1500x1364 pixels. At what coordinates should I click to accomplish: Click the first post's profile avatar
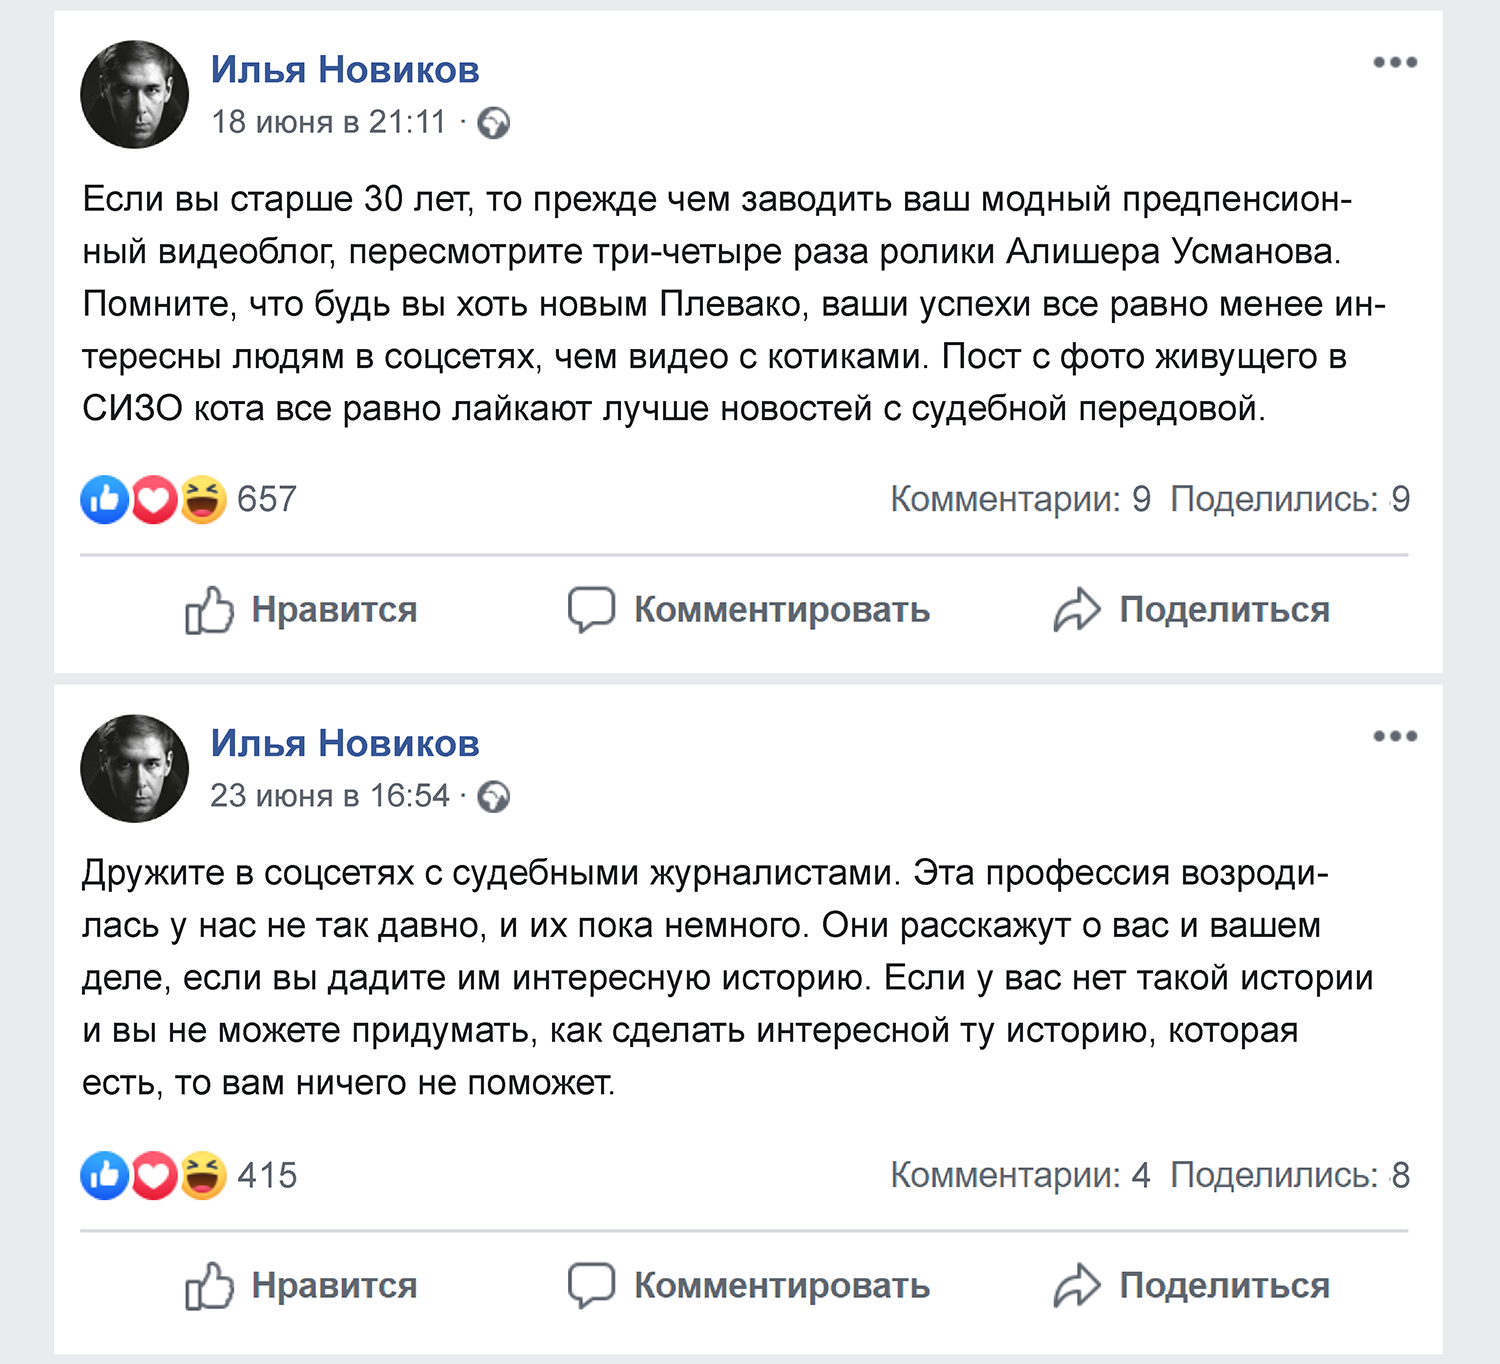134,95
